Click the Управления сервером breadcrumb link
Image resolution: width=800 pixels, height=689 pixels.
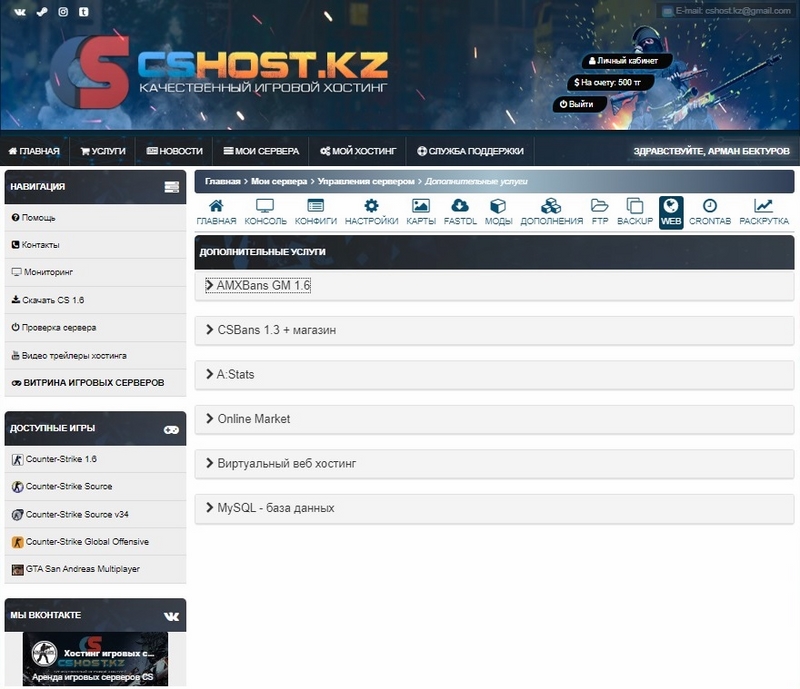[x=366, y=181]
